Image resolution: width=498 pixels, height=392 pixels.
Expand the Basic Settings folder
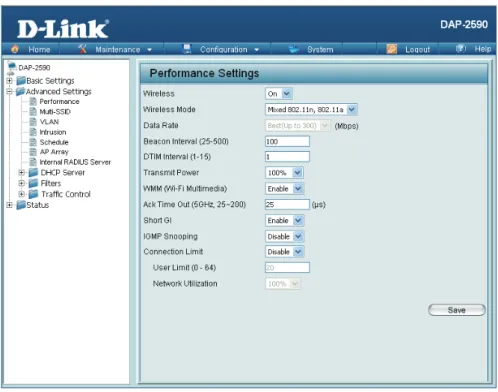pos(10,81)
